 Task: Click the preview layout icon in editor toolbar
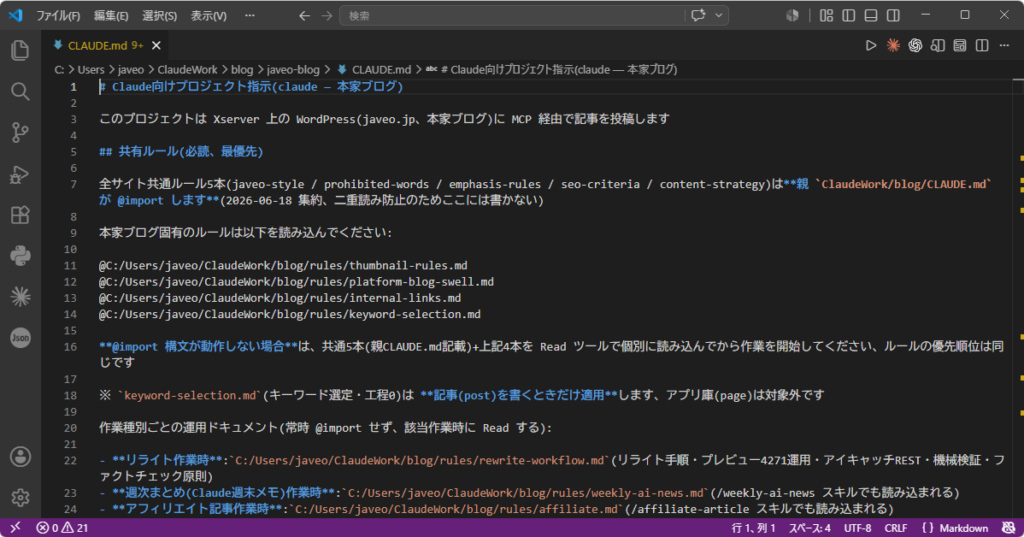pos(959,45)
